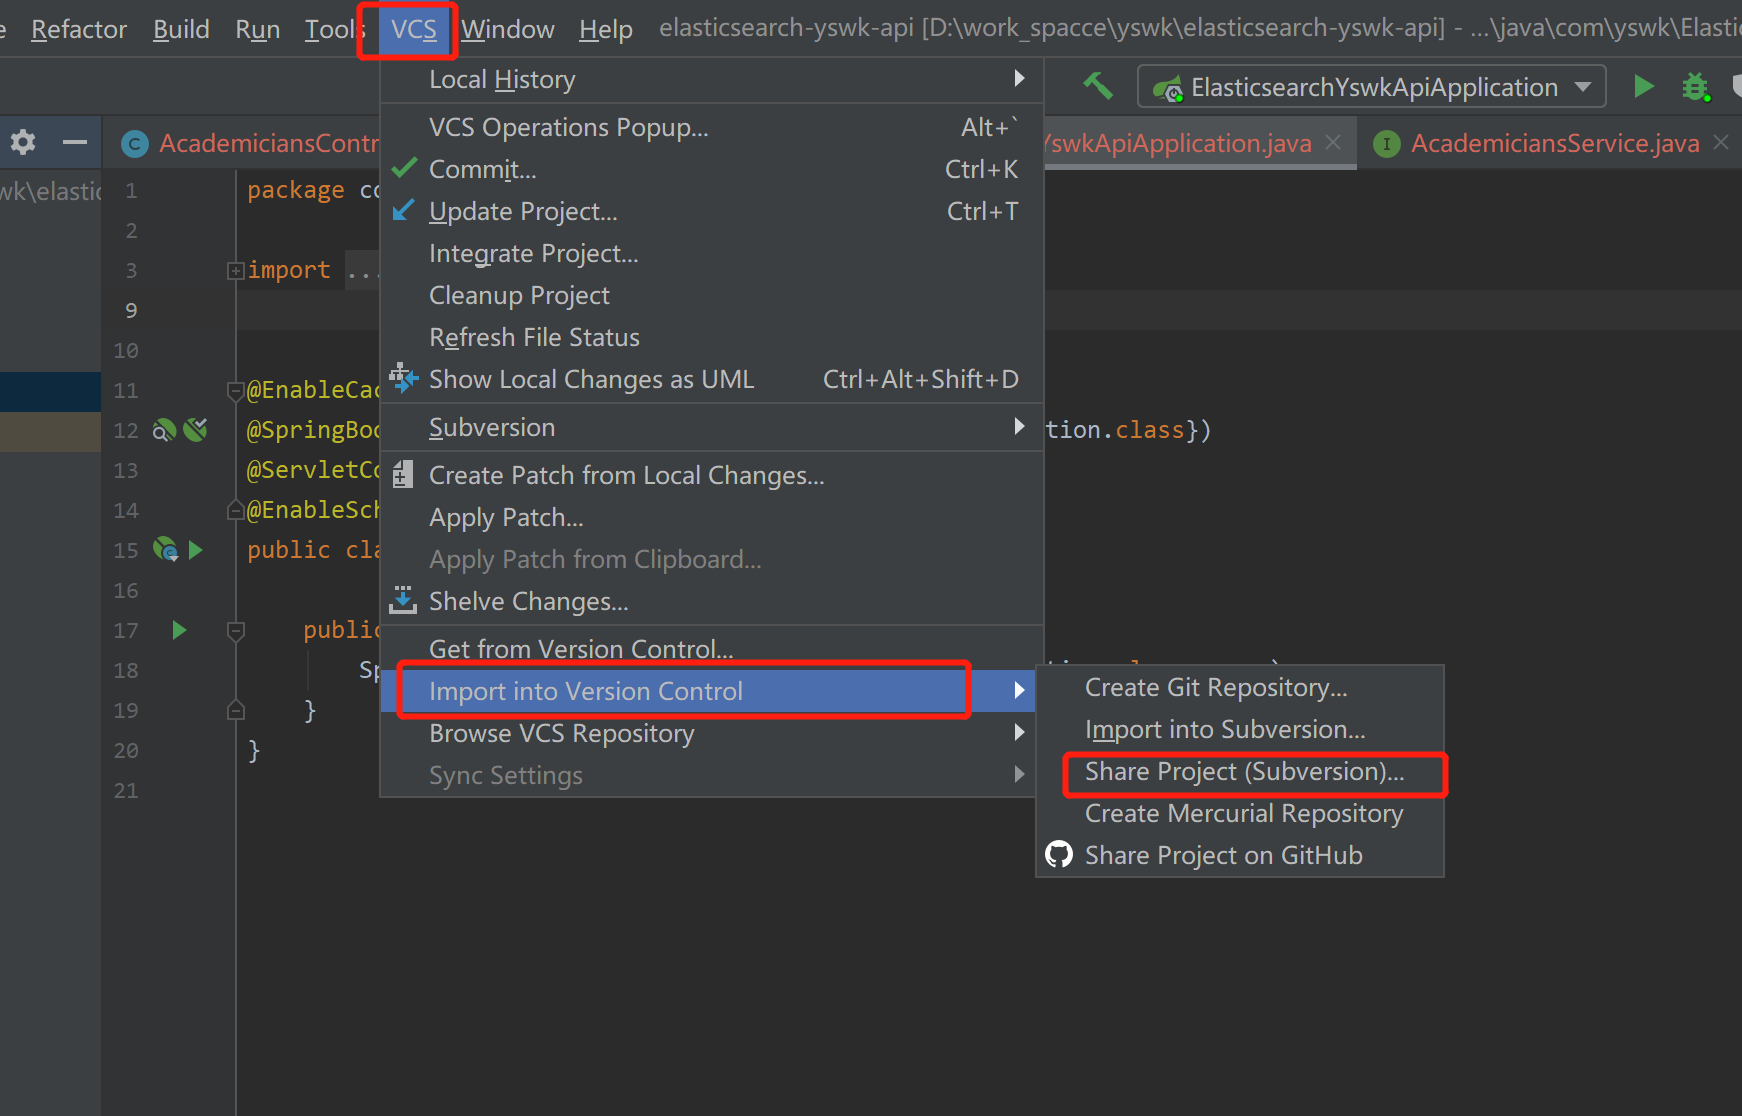Select Get from Version Control...
1742x1116 pixels.
tap(712, 649)
